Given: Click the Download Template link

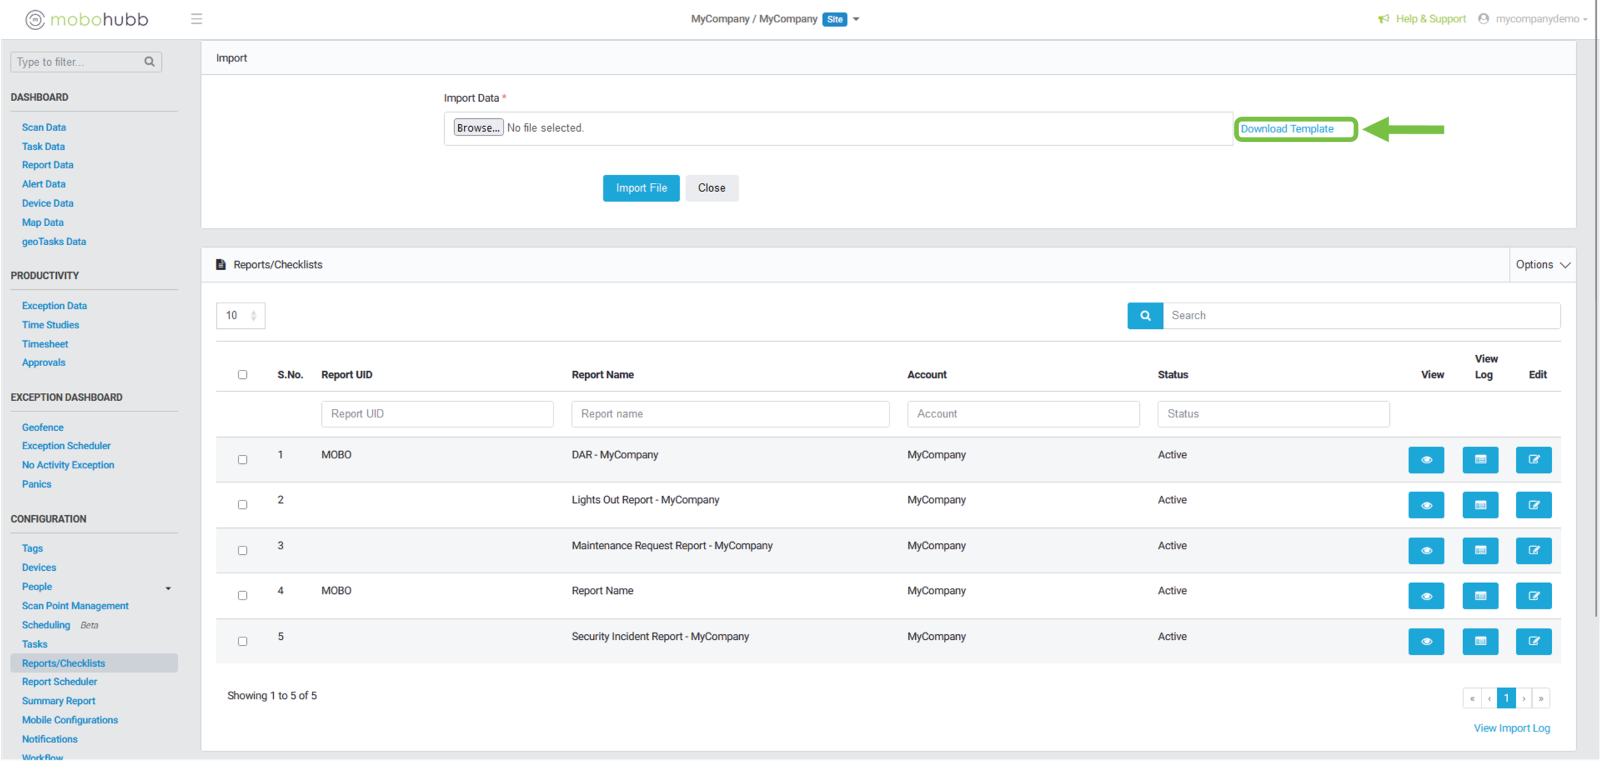Looking at the screenshot, I should pyautogui.click(x=1287, y=129).
